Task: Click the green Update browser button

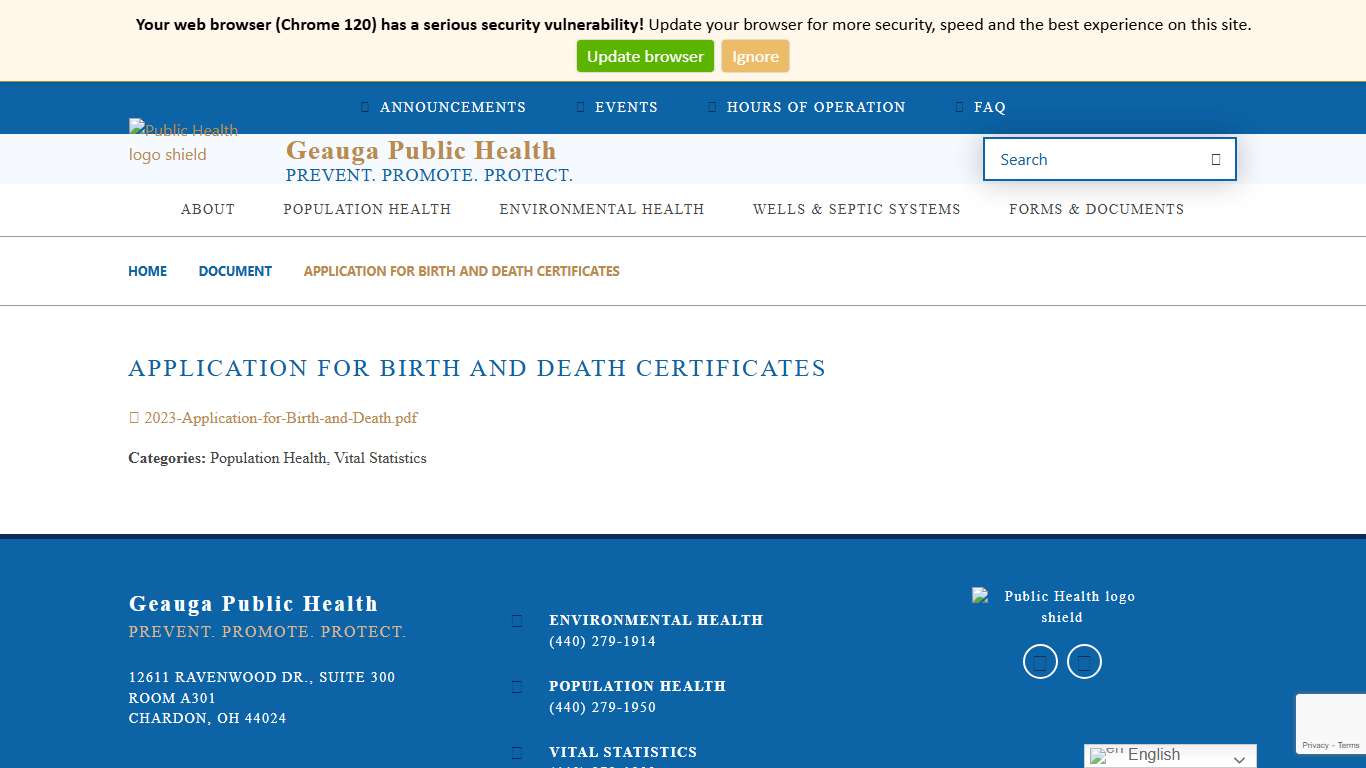Action: 645,56
